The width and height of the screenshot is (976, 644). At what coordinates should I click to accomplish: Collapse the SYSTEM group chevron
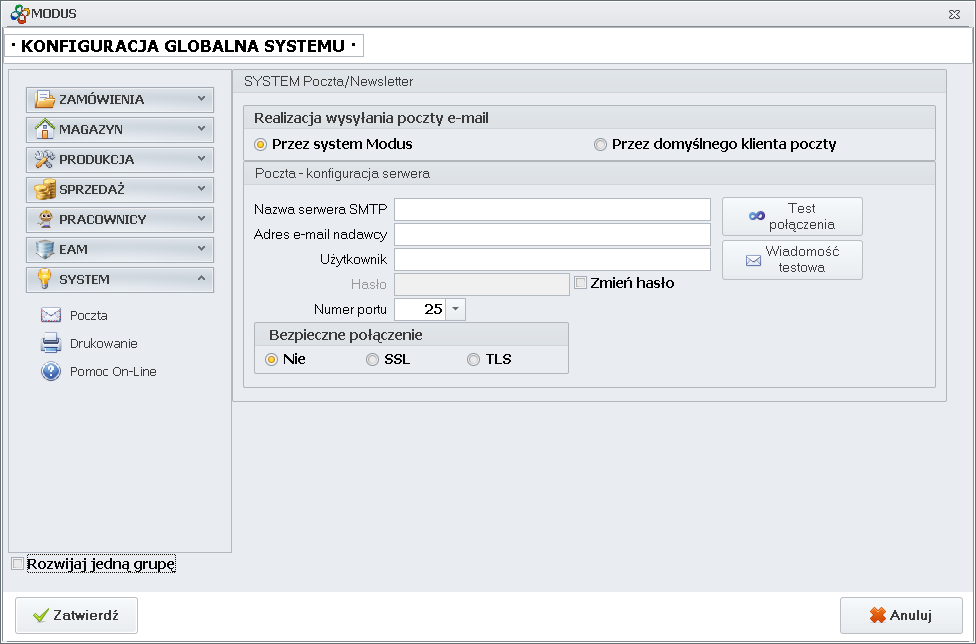click(201, 278)
